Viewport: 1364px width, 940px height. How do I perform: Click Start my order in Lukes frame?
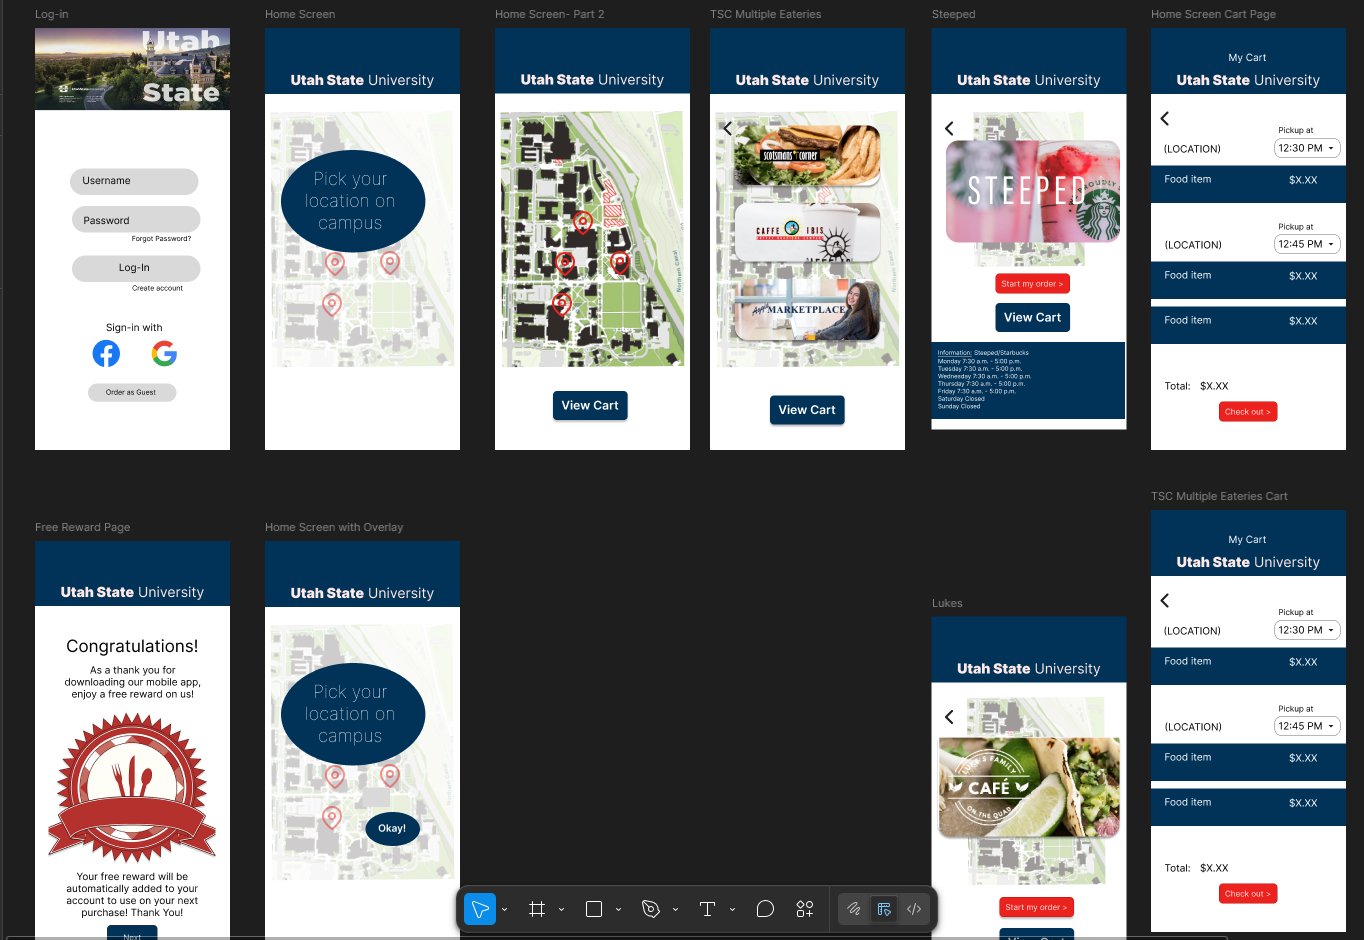point(1036,907)
